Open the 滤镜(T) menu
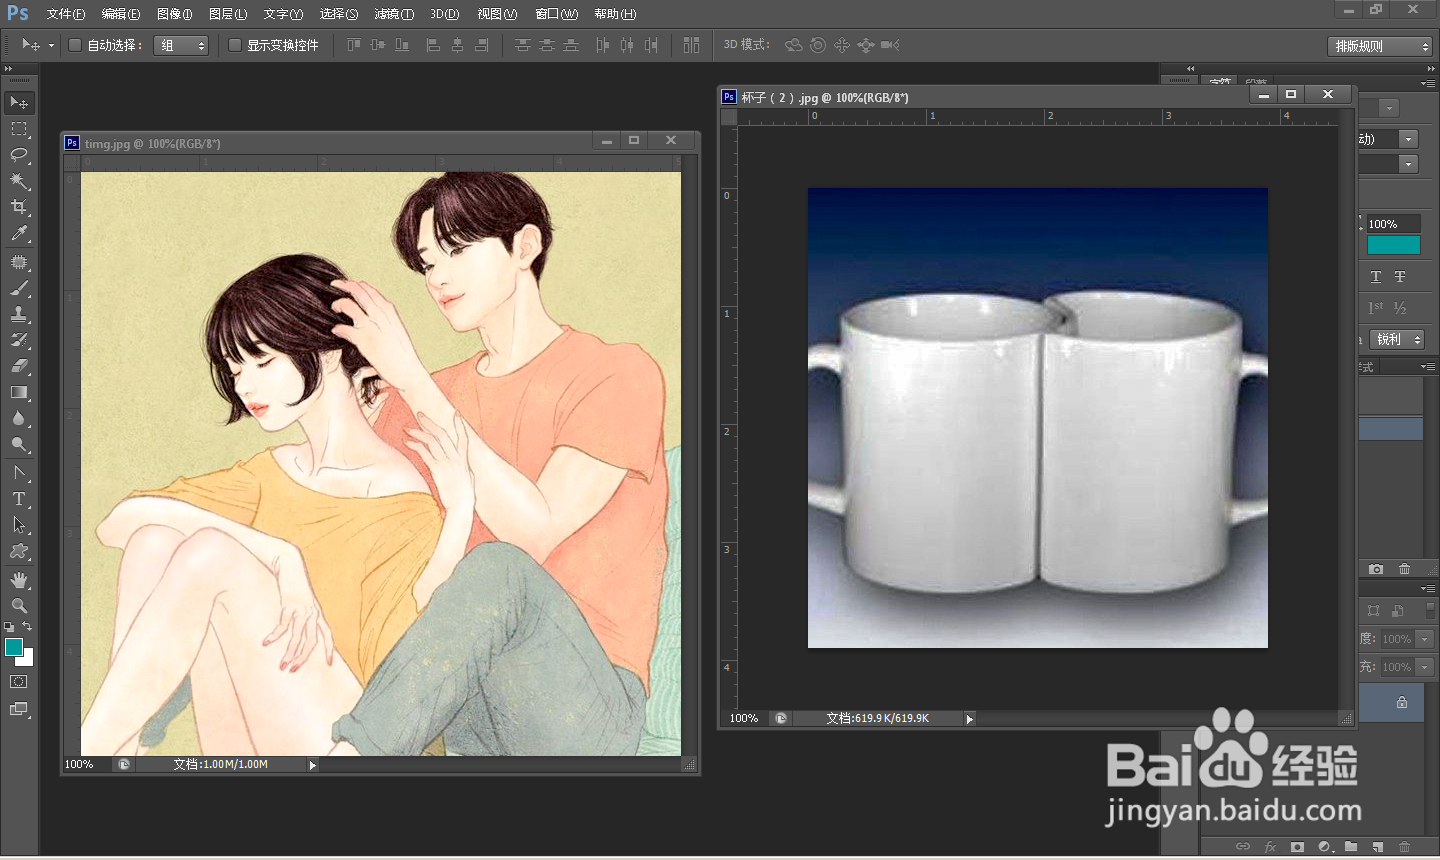Image resolution: width=1440 pixels, height=860 pixels. [x=394, y=14]
